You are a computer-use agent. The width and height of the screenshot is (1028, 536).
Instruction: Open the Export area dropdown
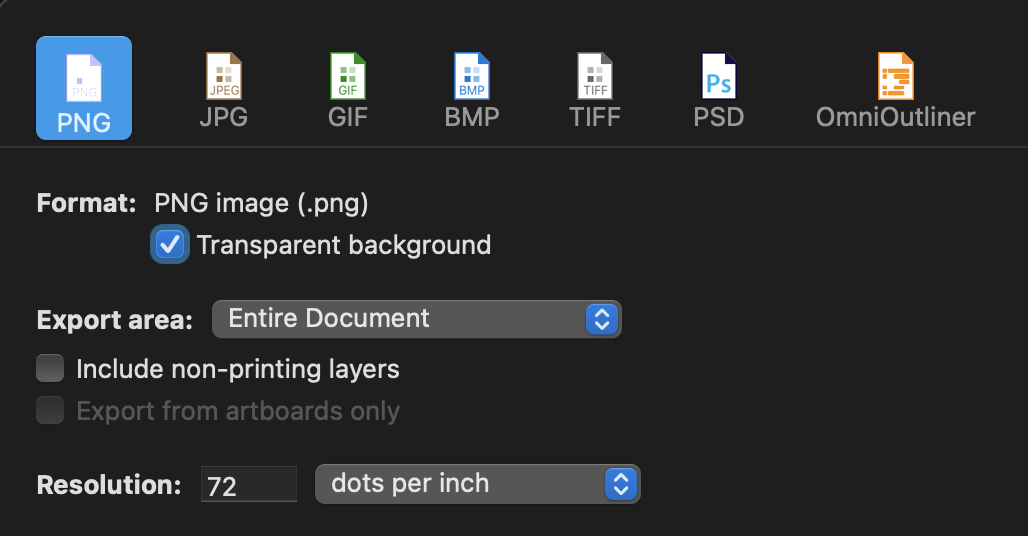click(x=416, y=319)
